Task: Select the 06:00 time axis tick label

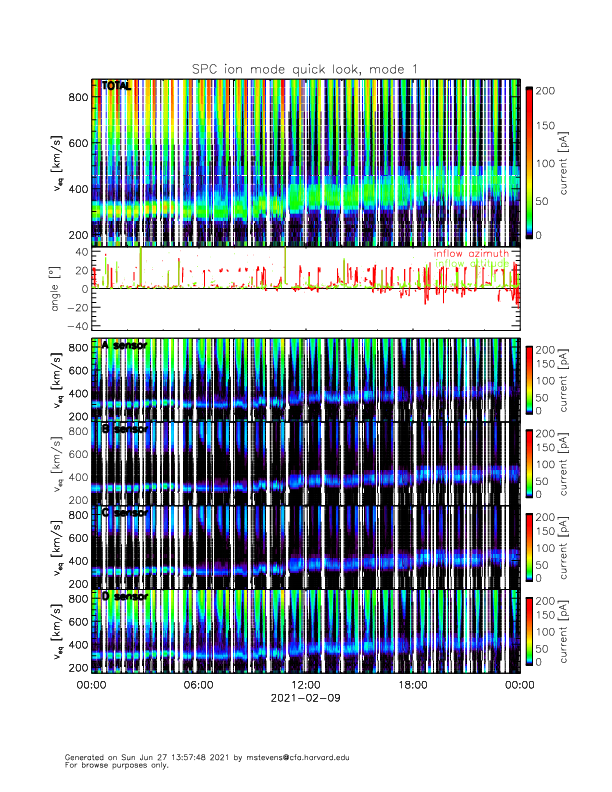Action: click(x=198, y=685)
